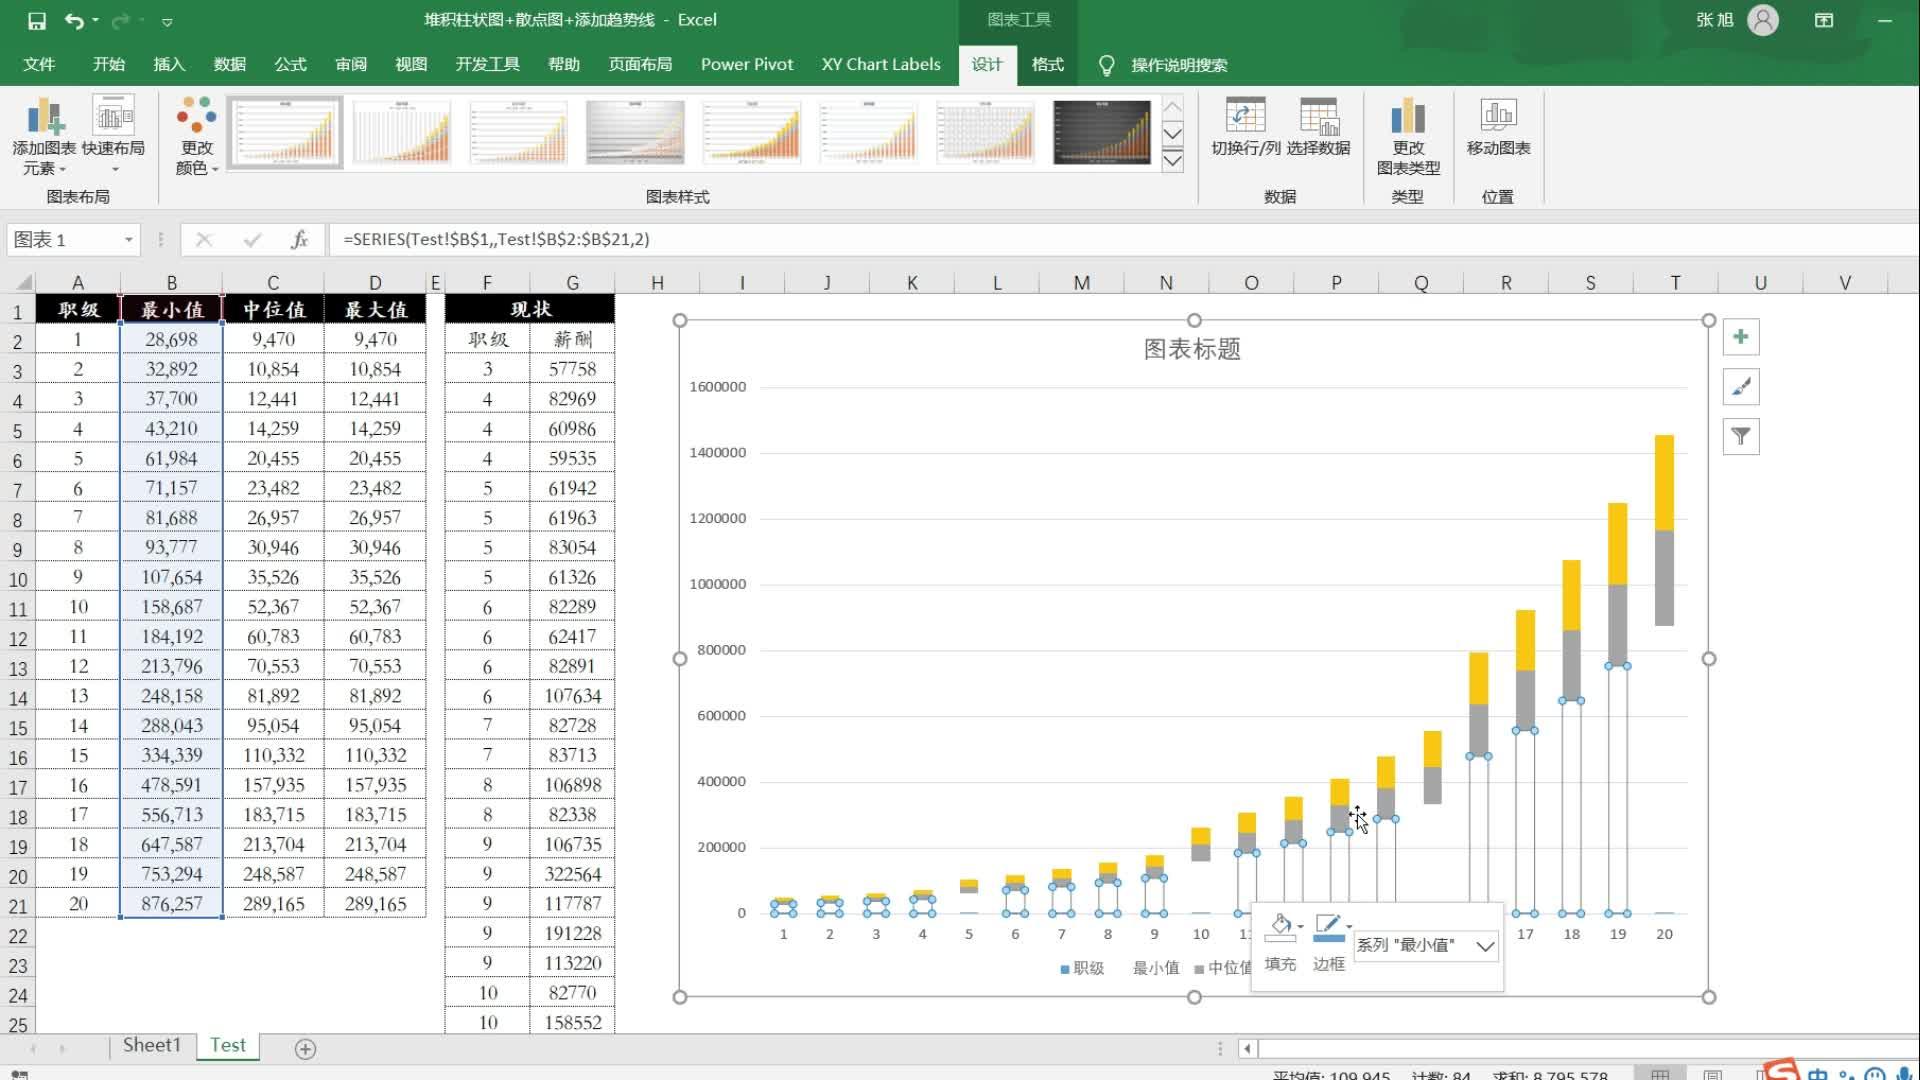Click the new sheet plus button
This screenshot has height=1080, width=1920.
coord(306,1049)
